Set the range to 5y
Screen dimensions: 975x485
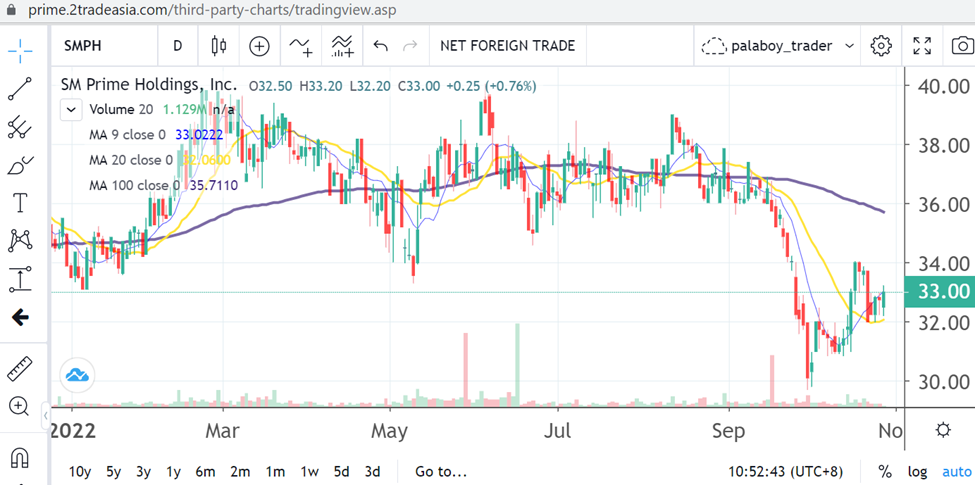113,471
